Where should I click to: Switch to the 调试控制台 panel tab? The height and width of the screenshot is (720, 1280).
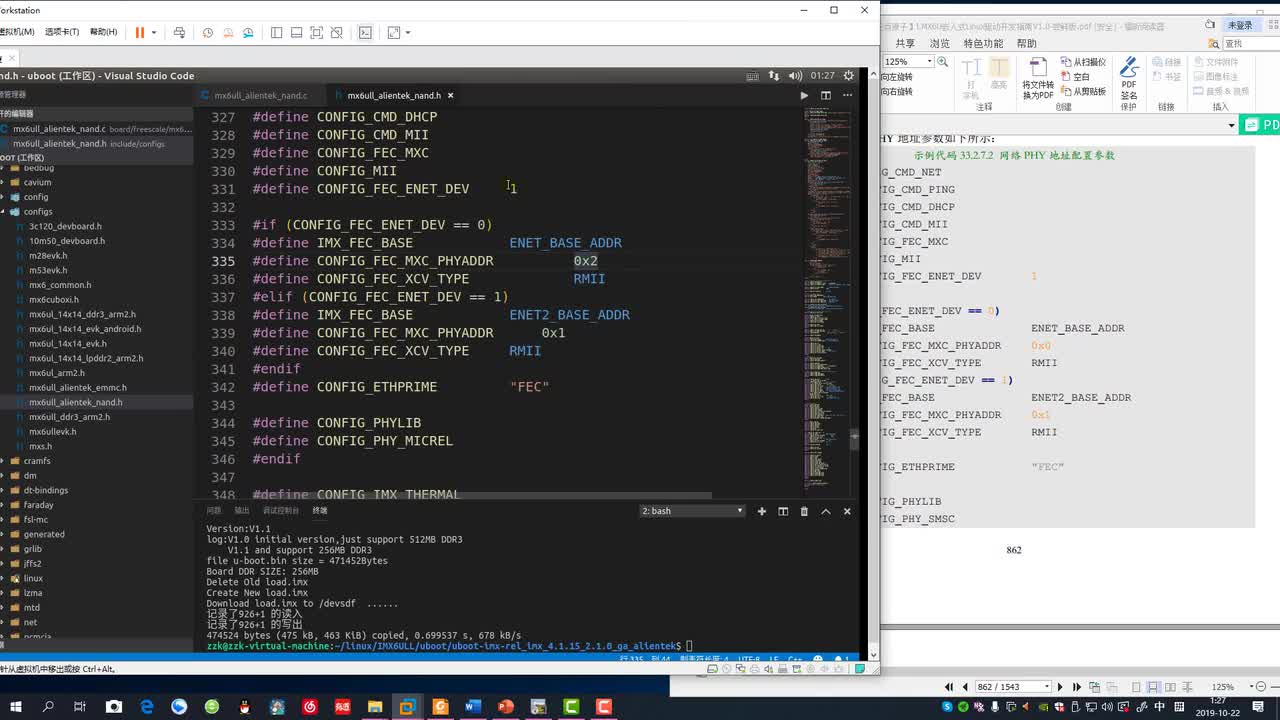click(x=280, y=510)
